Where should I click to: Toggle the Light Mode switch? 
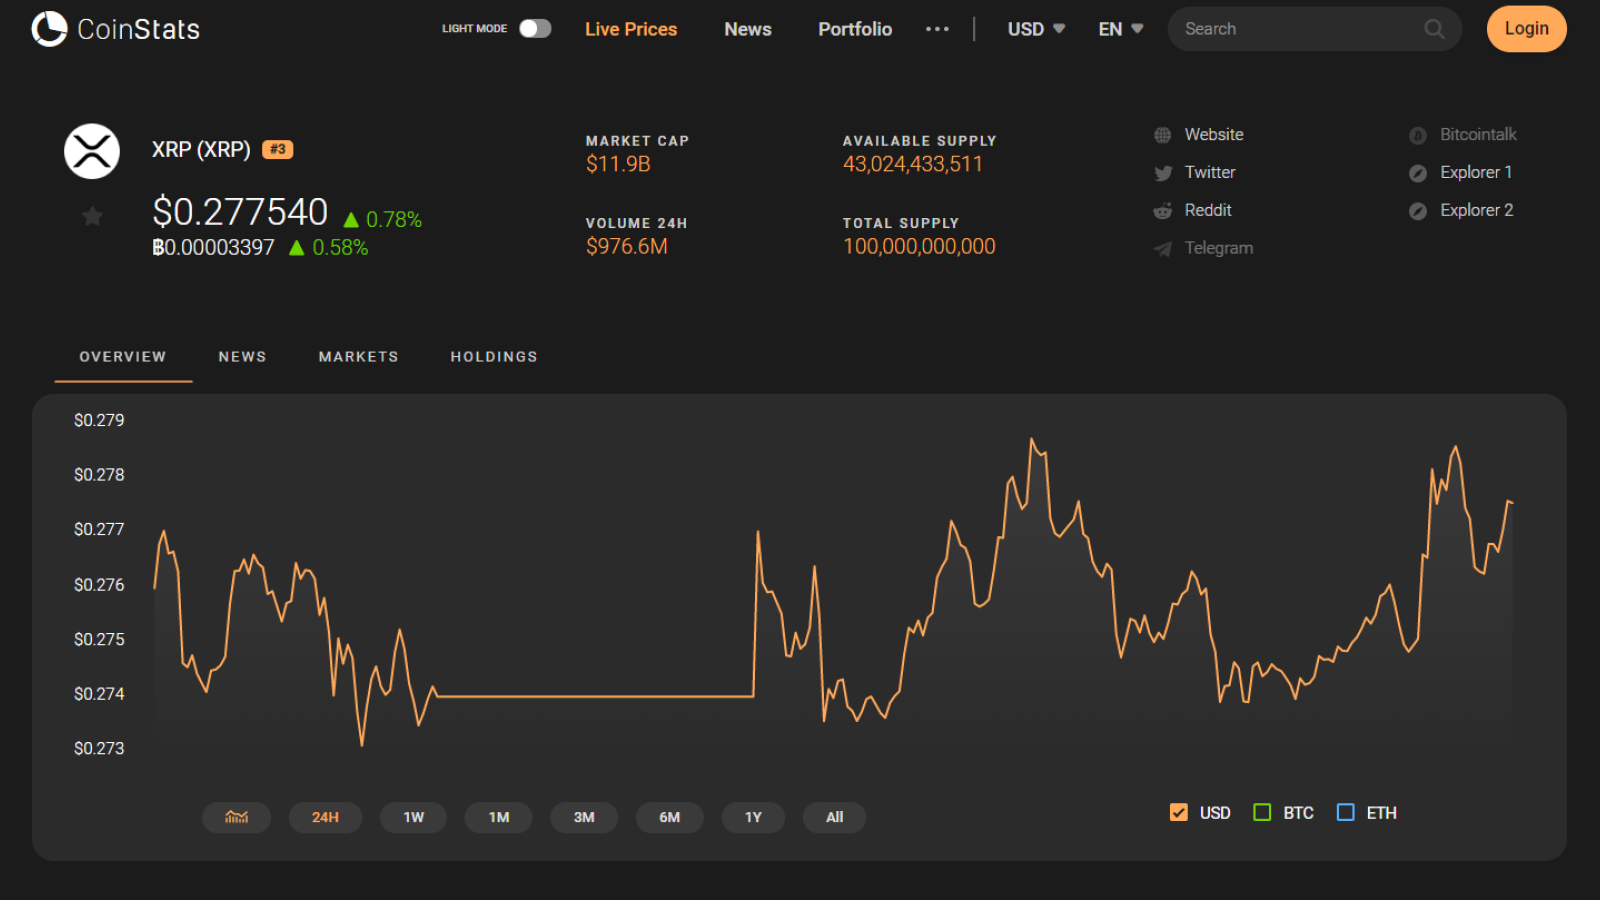[x=535, y=28]
